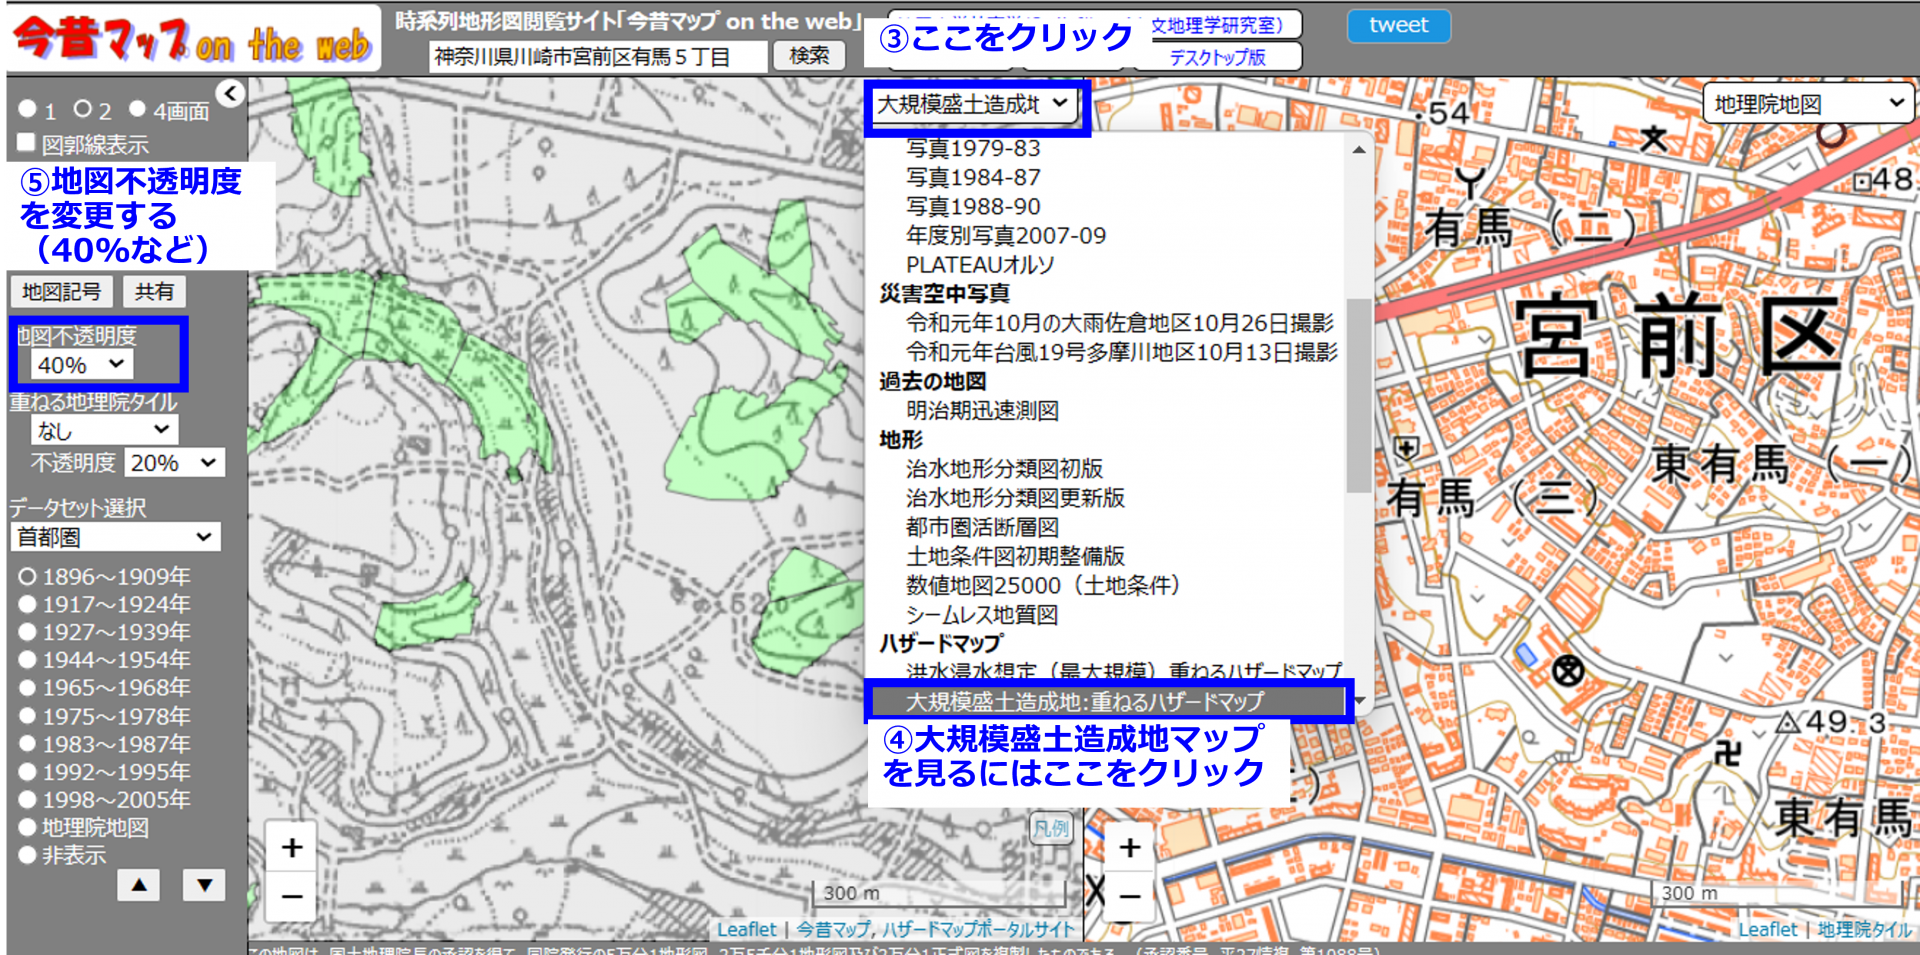Choose 治水地形分類図更新版 option
Image resolution: width=1920 pixels, height=955 pixels.
(1015, 497)
